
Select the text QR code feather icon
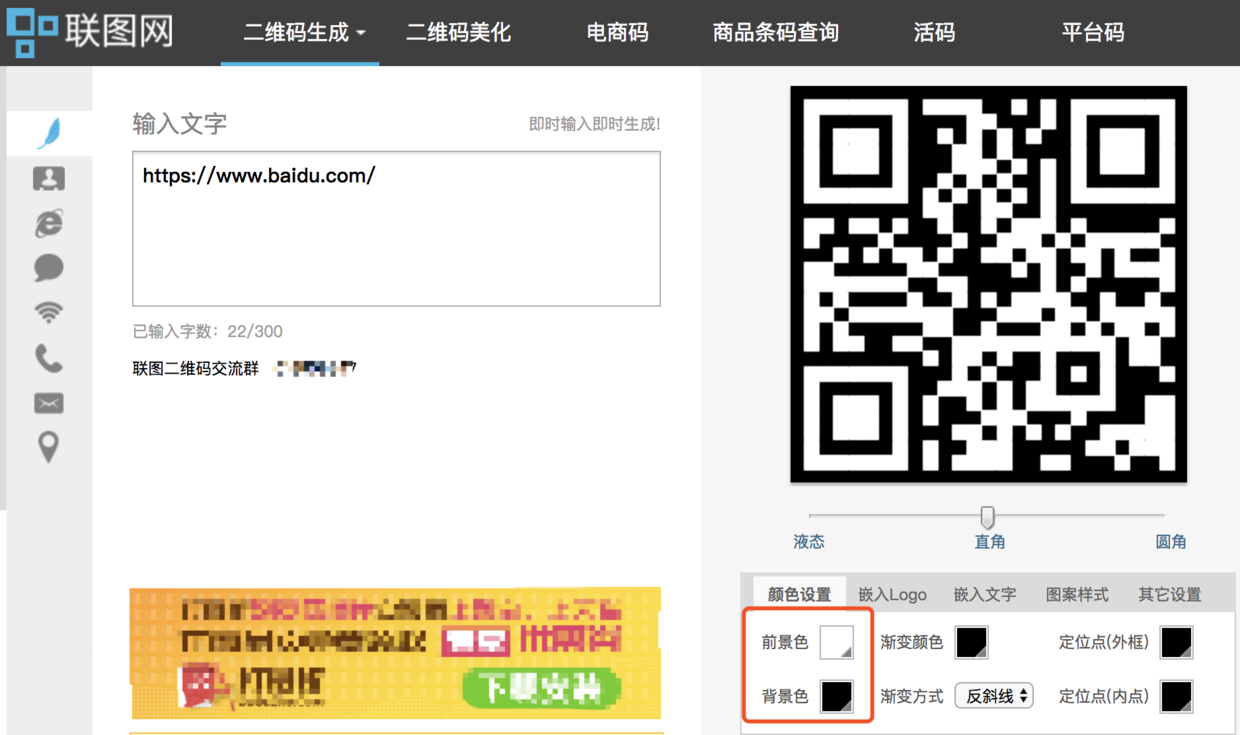point(50,132)
